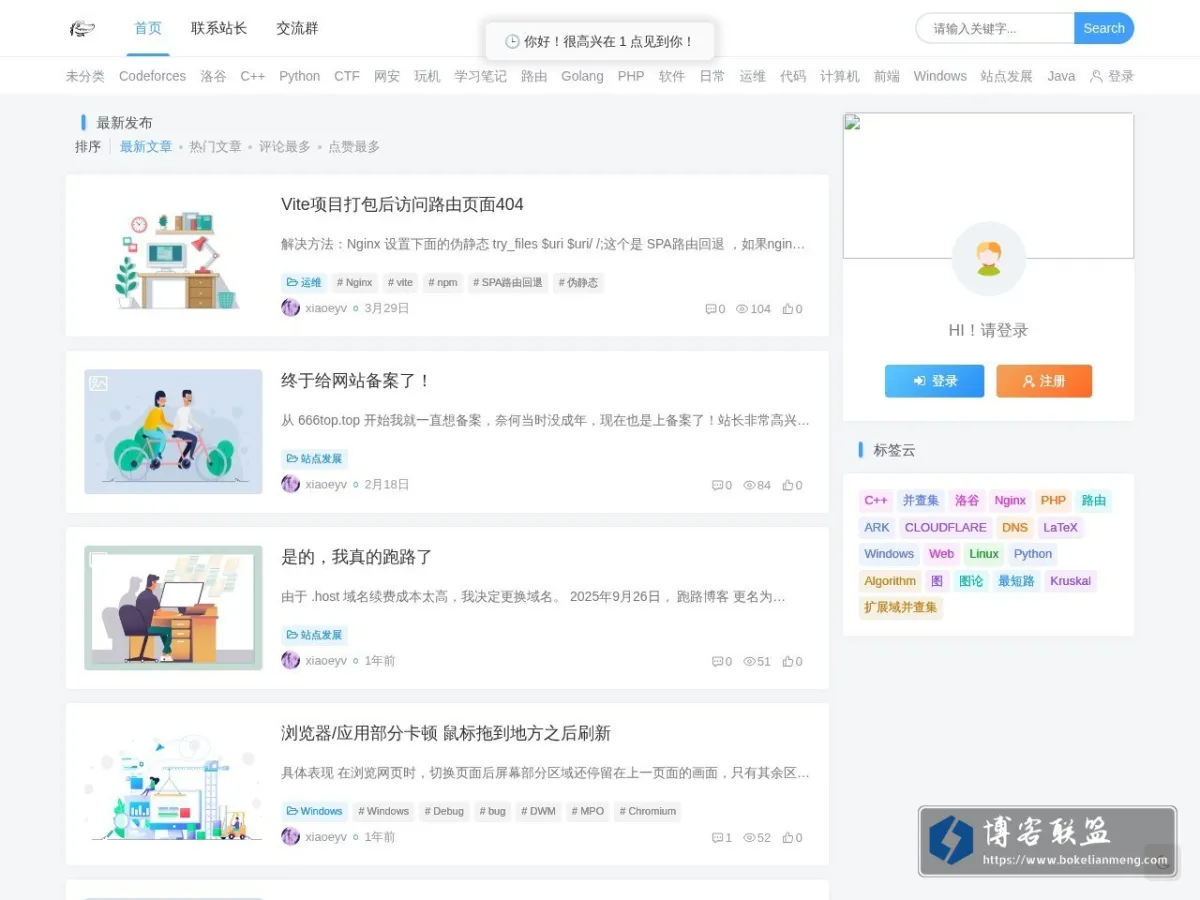
Task: Click the 运维 category tag on Vite article
Action: coord(304,283)
